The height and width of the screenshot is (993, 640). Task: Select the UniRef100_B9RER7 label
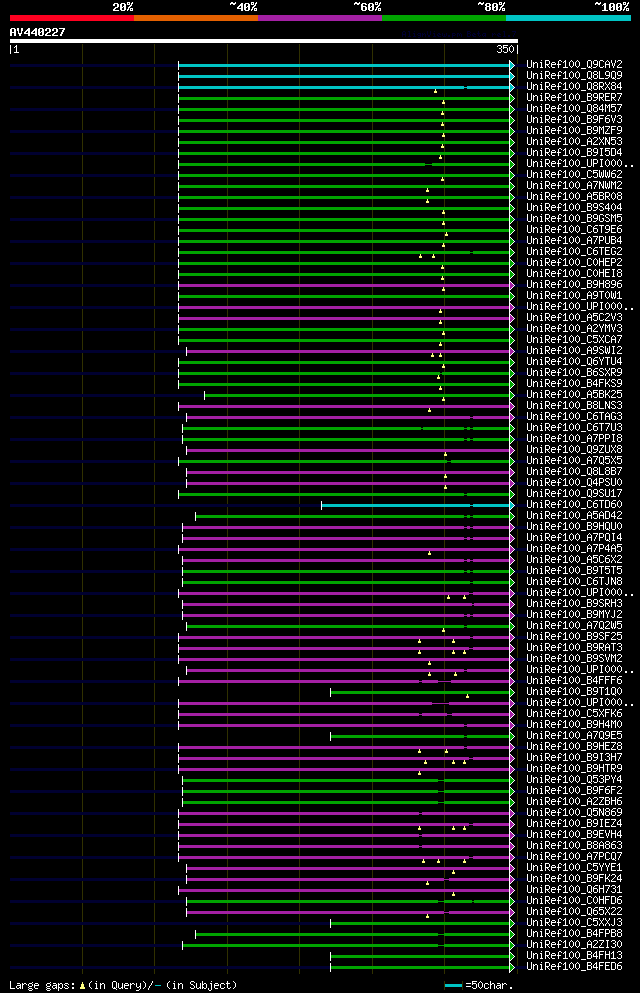pyautogui.click(x=574, y=98)
